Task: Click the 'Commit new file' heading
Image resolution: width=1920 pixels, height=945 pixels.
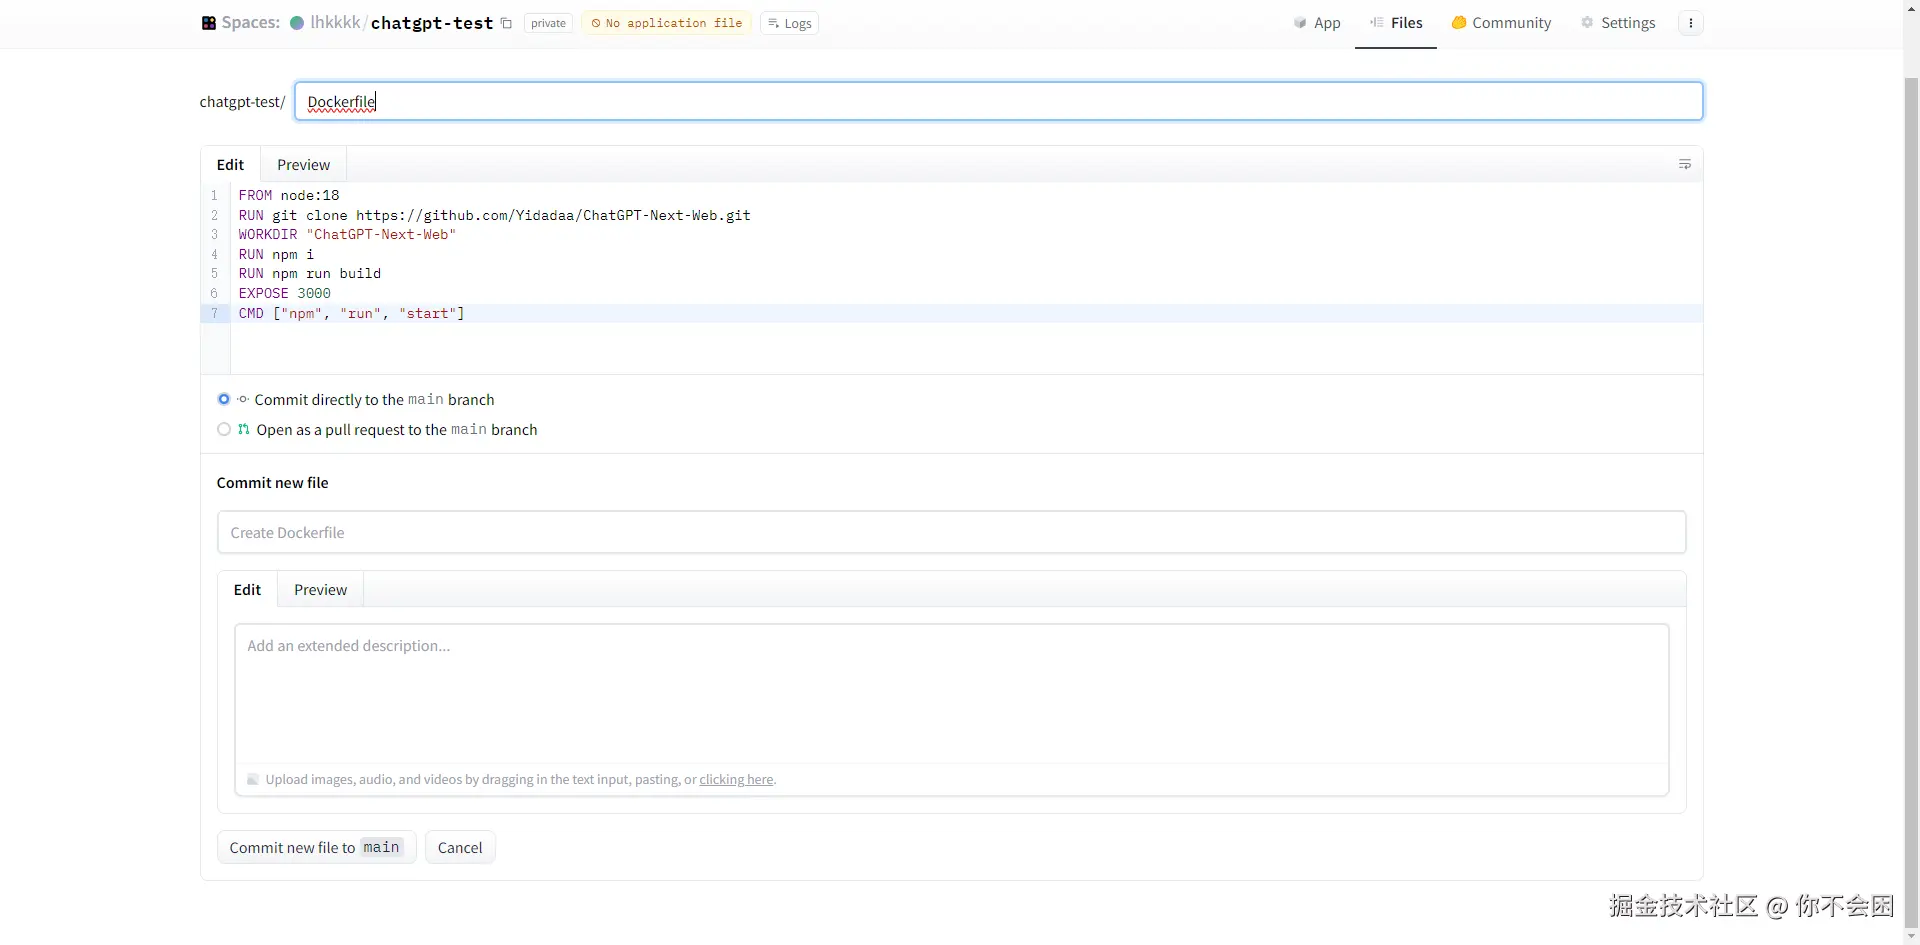Action: pyautogui.click(x=272, y=482)
